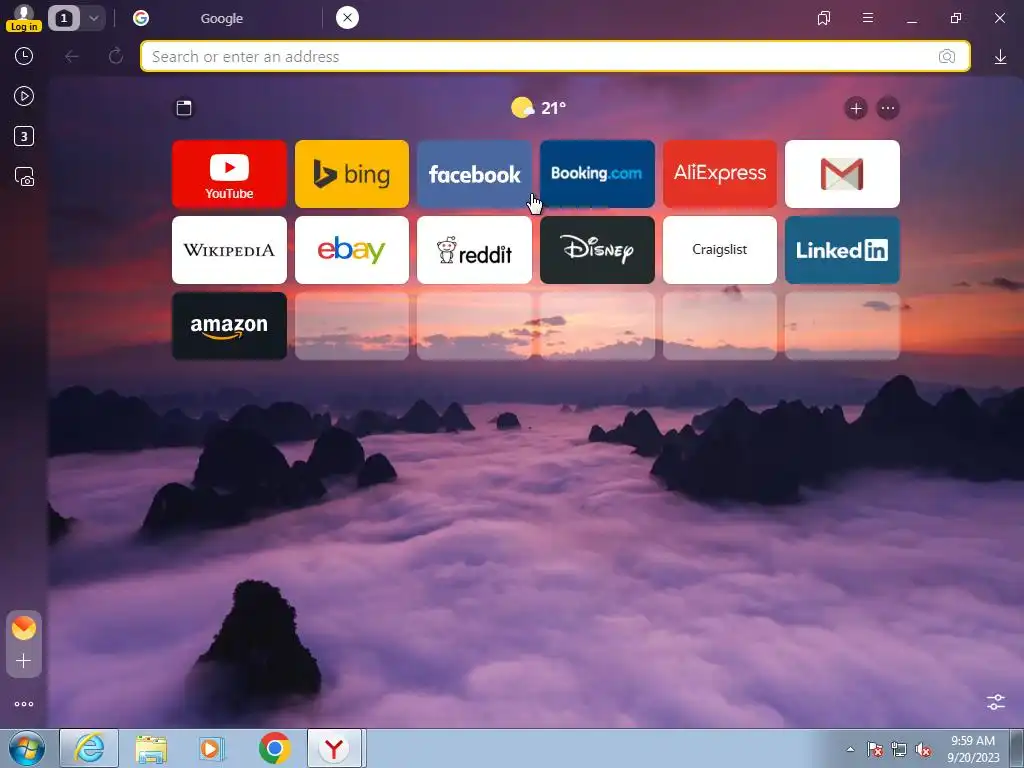Open the Disney speed dial tile

tap(597, 250)
